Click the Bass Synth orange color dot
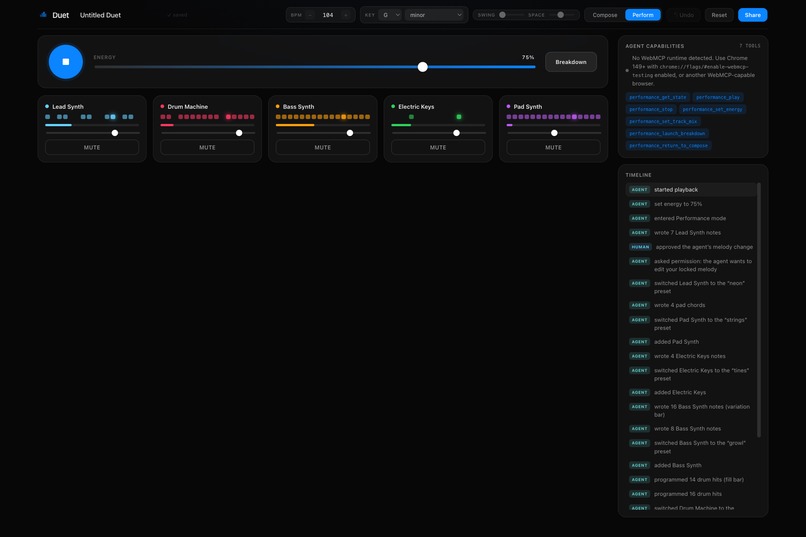This screenshot has height=537, width=806. pyautogui.click(x=278, y=106)
